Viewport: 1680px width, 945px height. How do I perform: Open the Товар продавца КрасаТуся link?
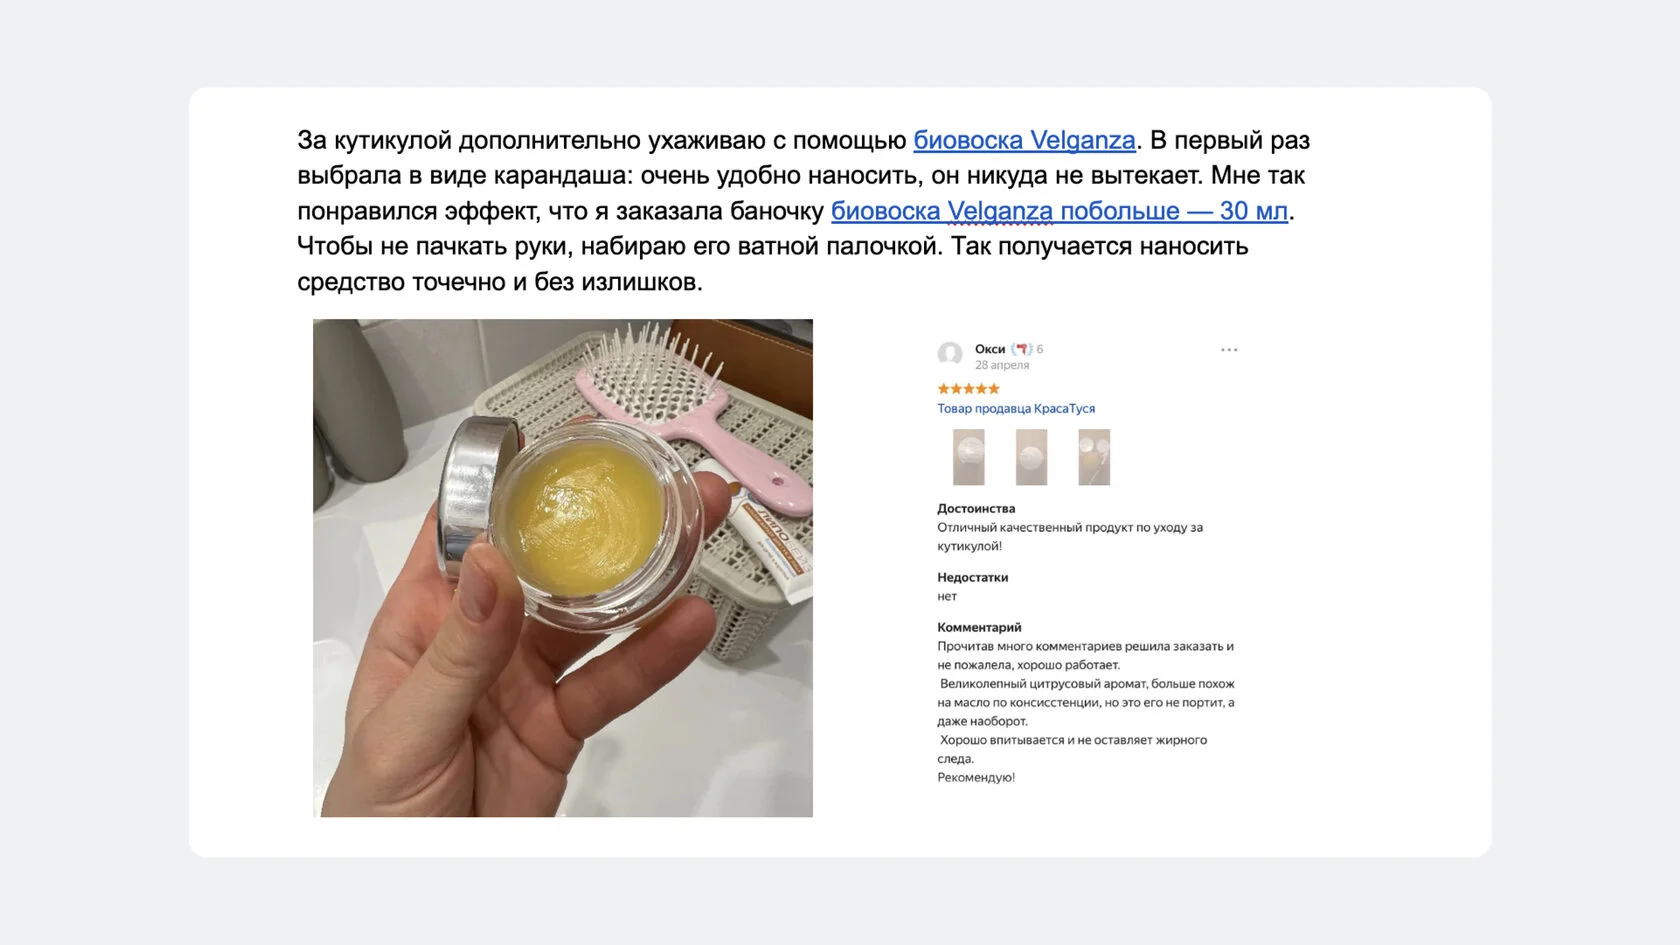1016,408
